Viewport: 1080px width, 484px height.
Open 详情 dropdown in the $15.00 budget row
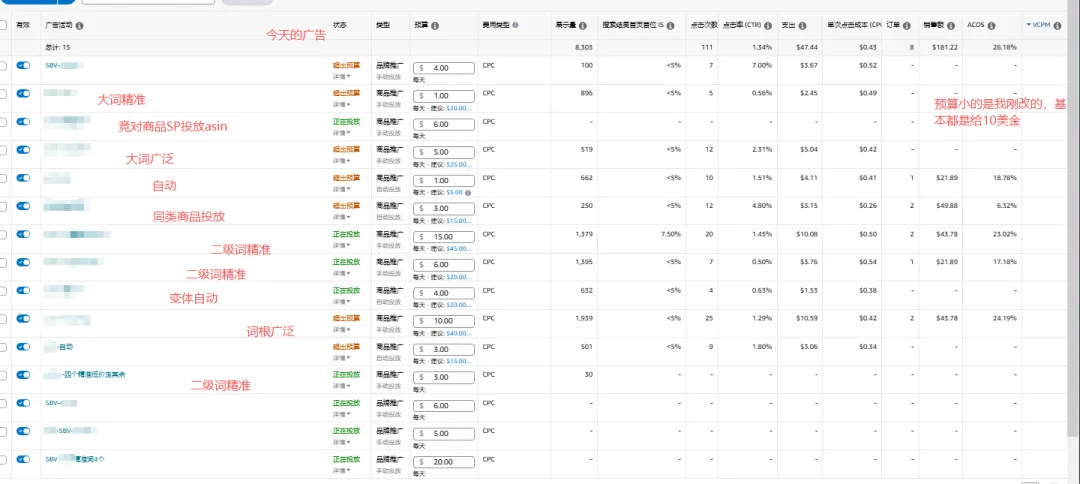click(342, 245)
